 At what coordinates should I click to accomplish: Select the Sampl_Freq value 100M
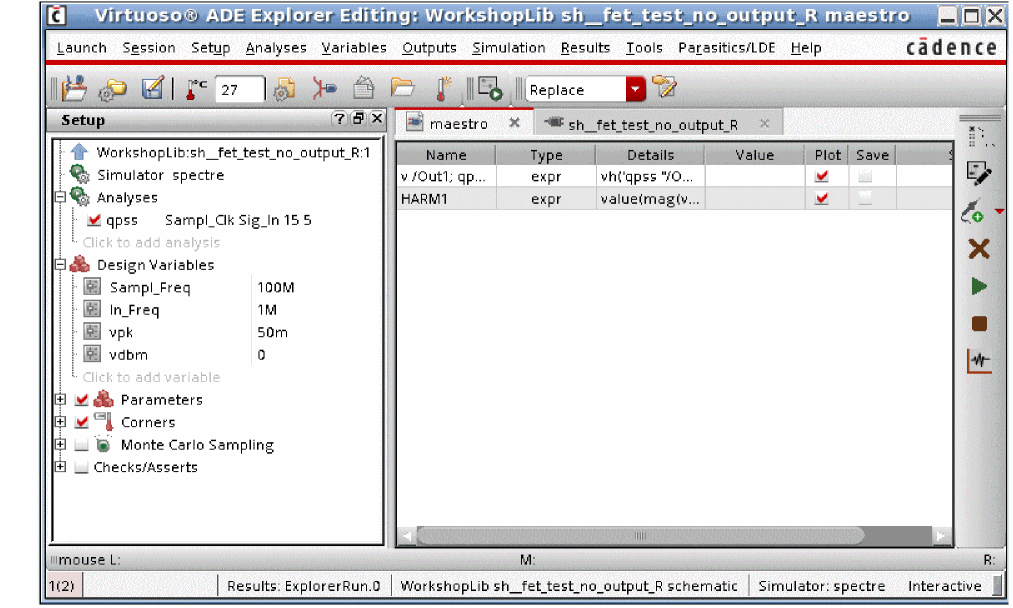pos(276,287)
